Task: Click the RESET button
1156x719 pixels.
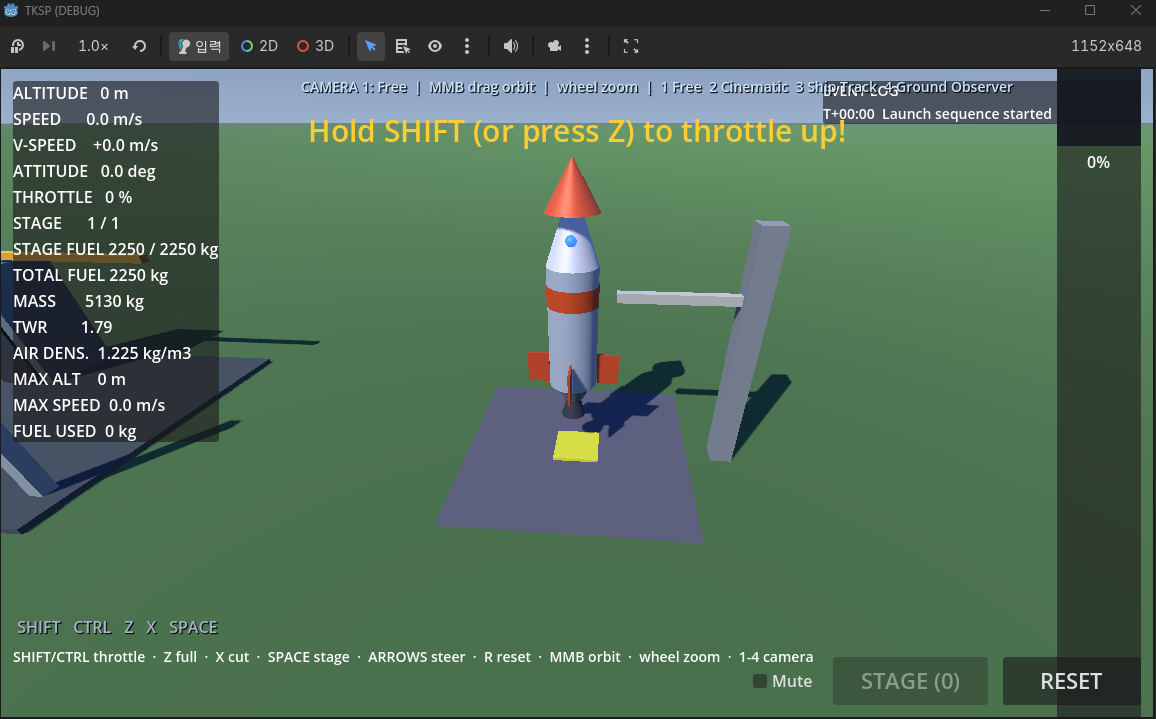Action: [1071, 681]
